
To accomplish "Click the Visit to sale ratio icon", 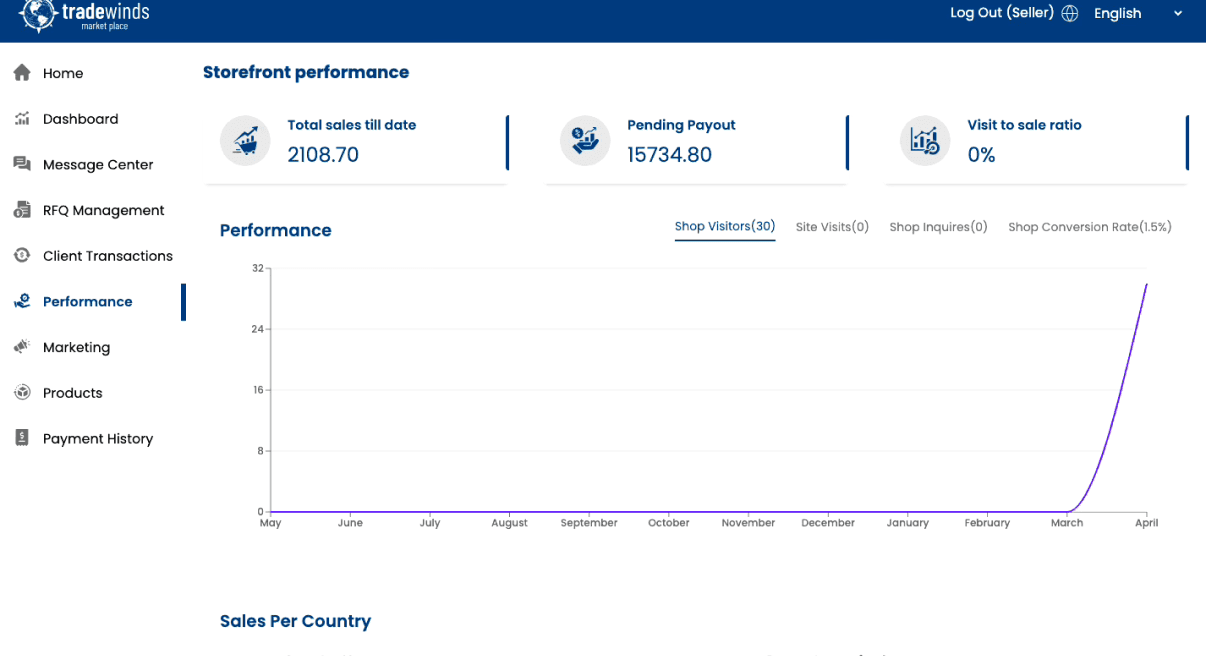I will (925, 141).
